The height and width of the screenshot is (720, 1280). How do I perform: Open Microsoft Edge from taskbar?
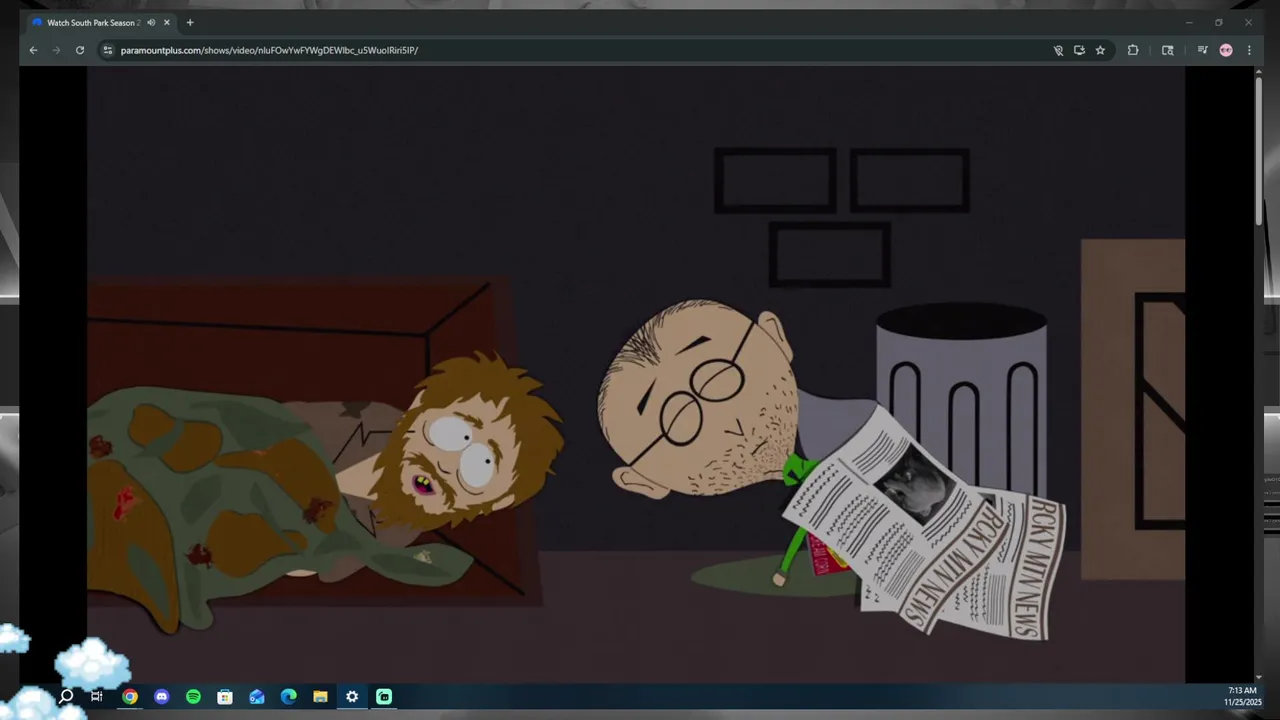pos(289,697)
